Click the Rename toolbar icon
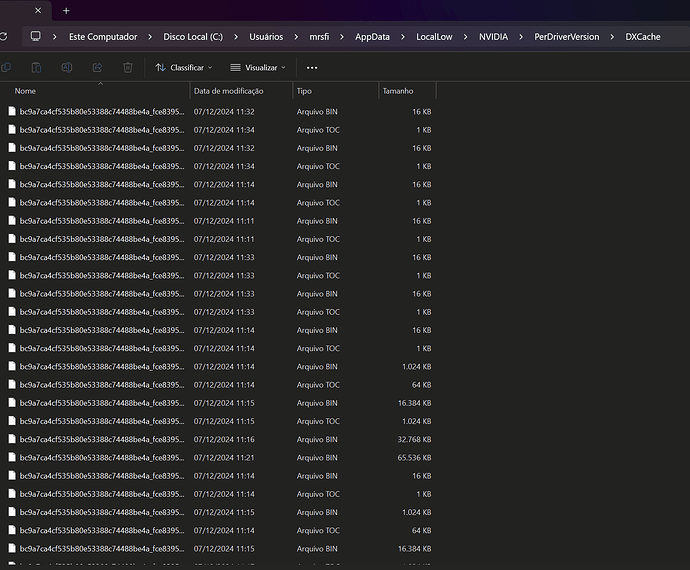690x570 pixels. [x=67, y=67]
